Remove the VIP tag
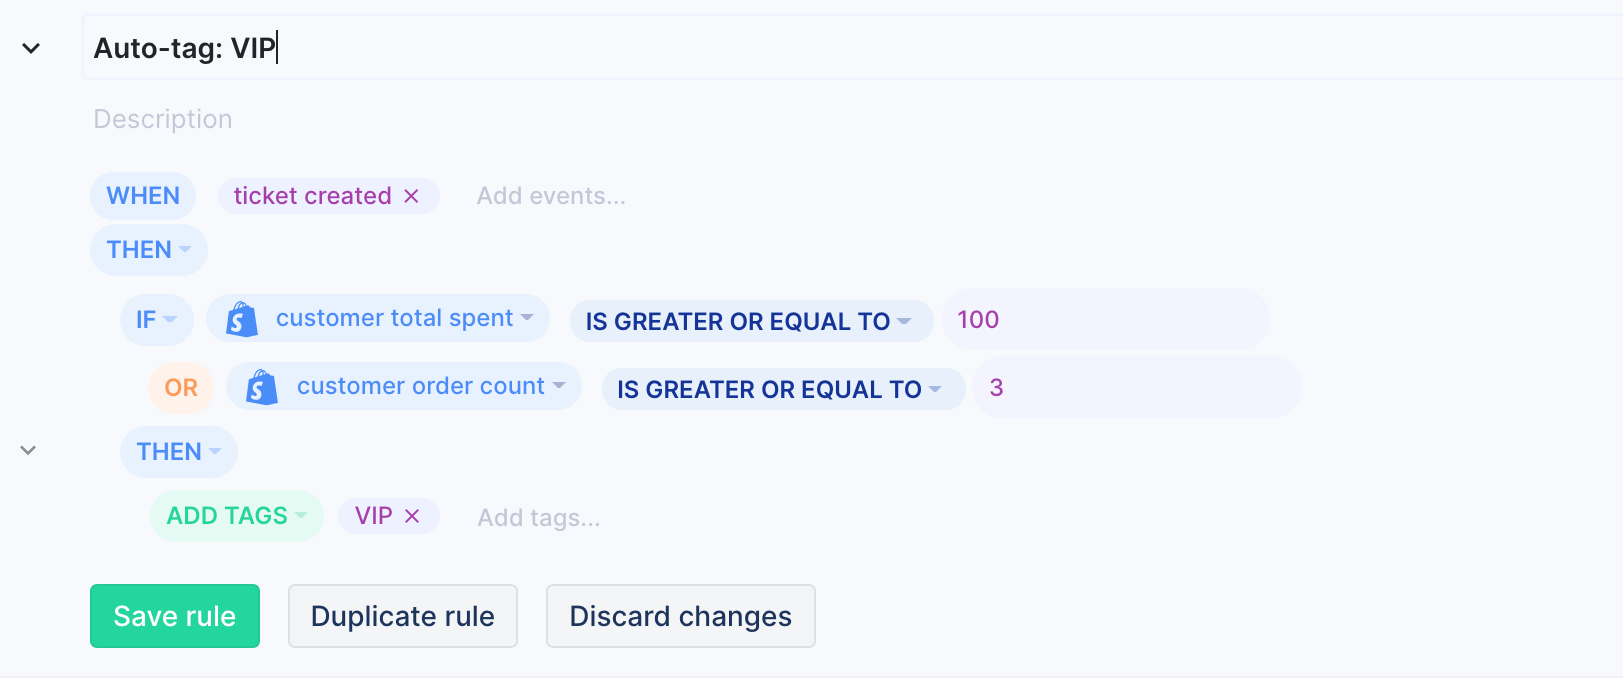Screen dimensions: 1623x687 pos(412,516)
